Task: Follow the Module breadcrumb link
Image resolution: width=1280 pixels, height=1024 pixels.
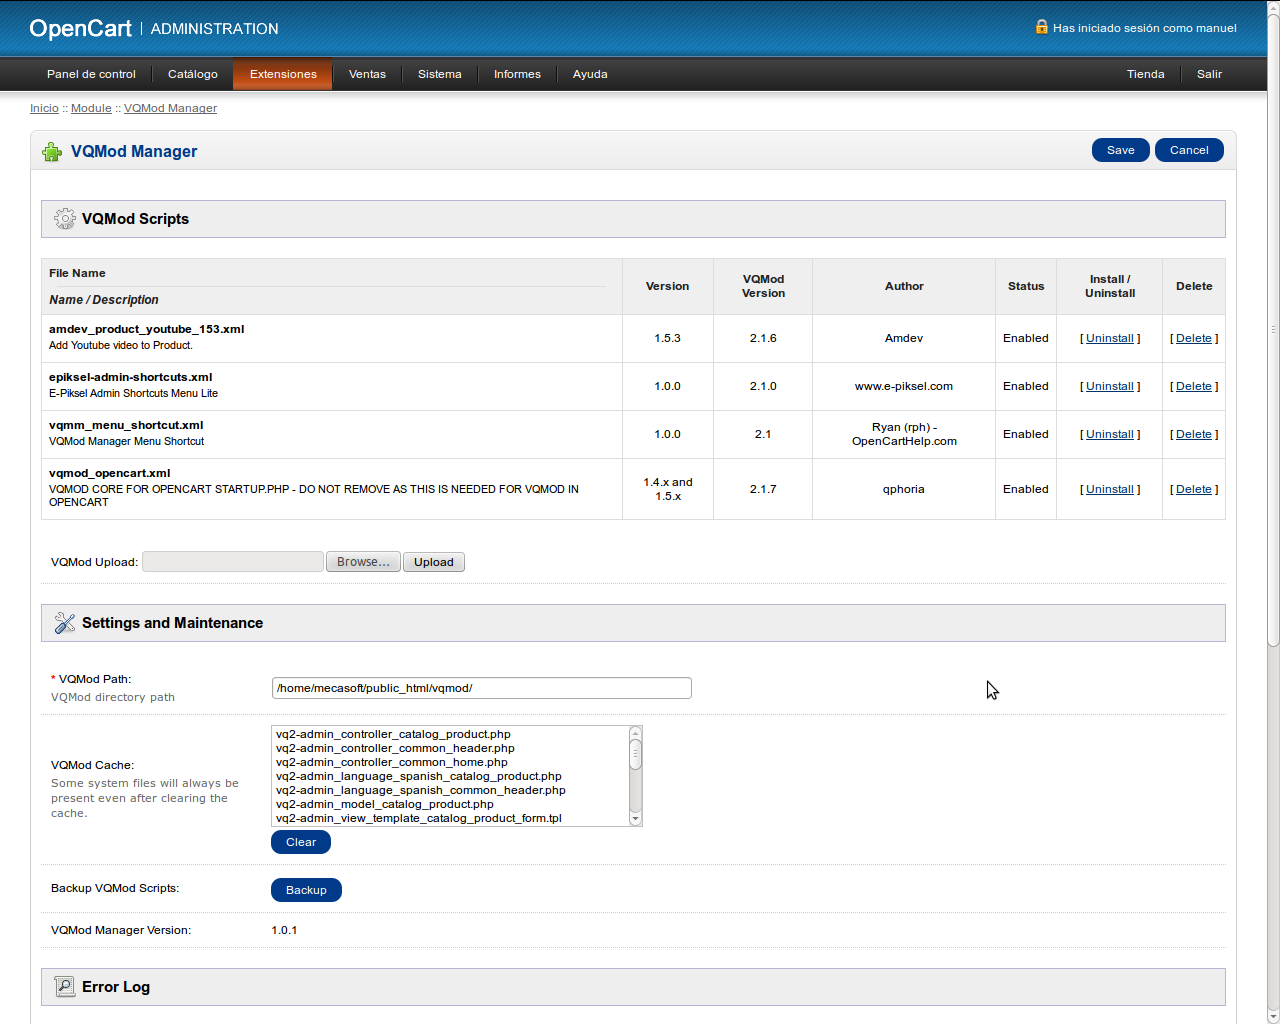Action: pyautogui.click(x=91, y=108)
